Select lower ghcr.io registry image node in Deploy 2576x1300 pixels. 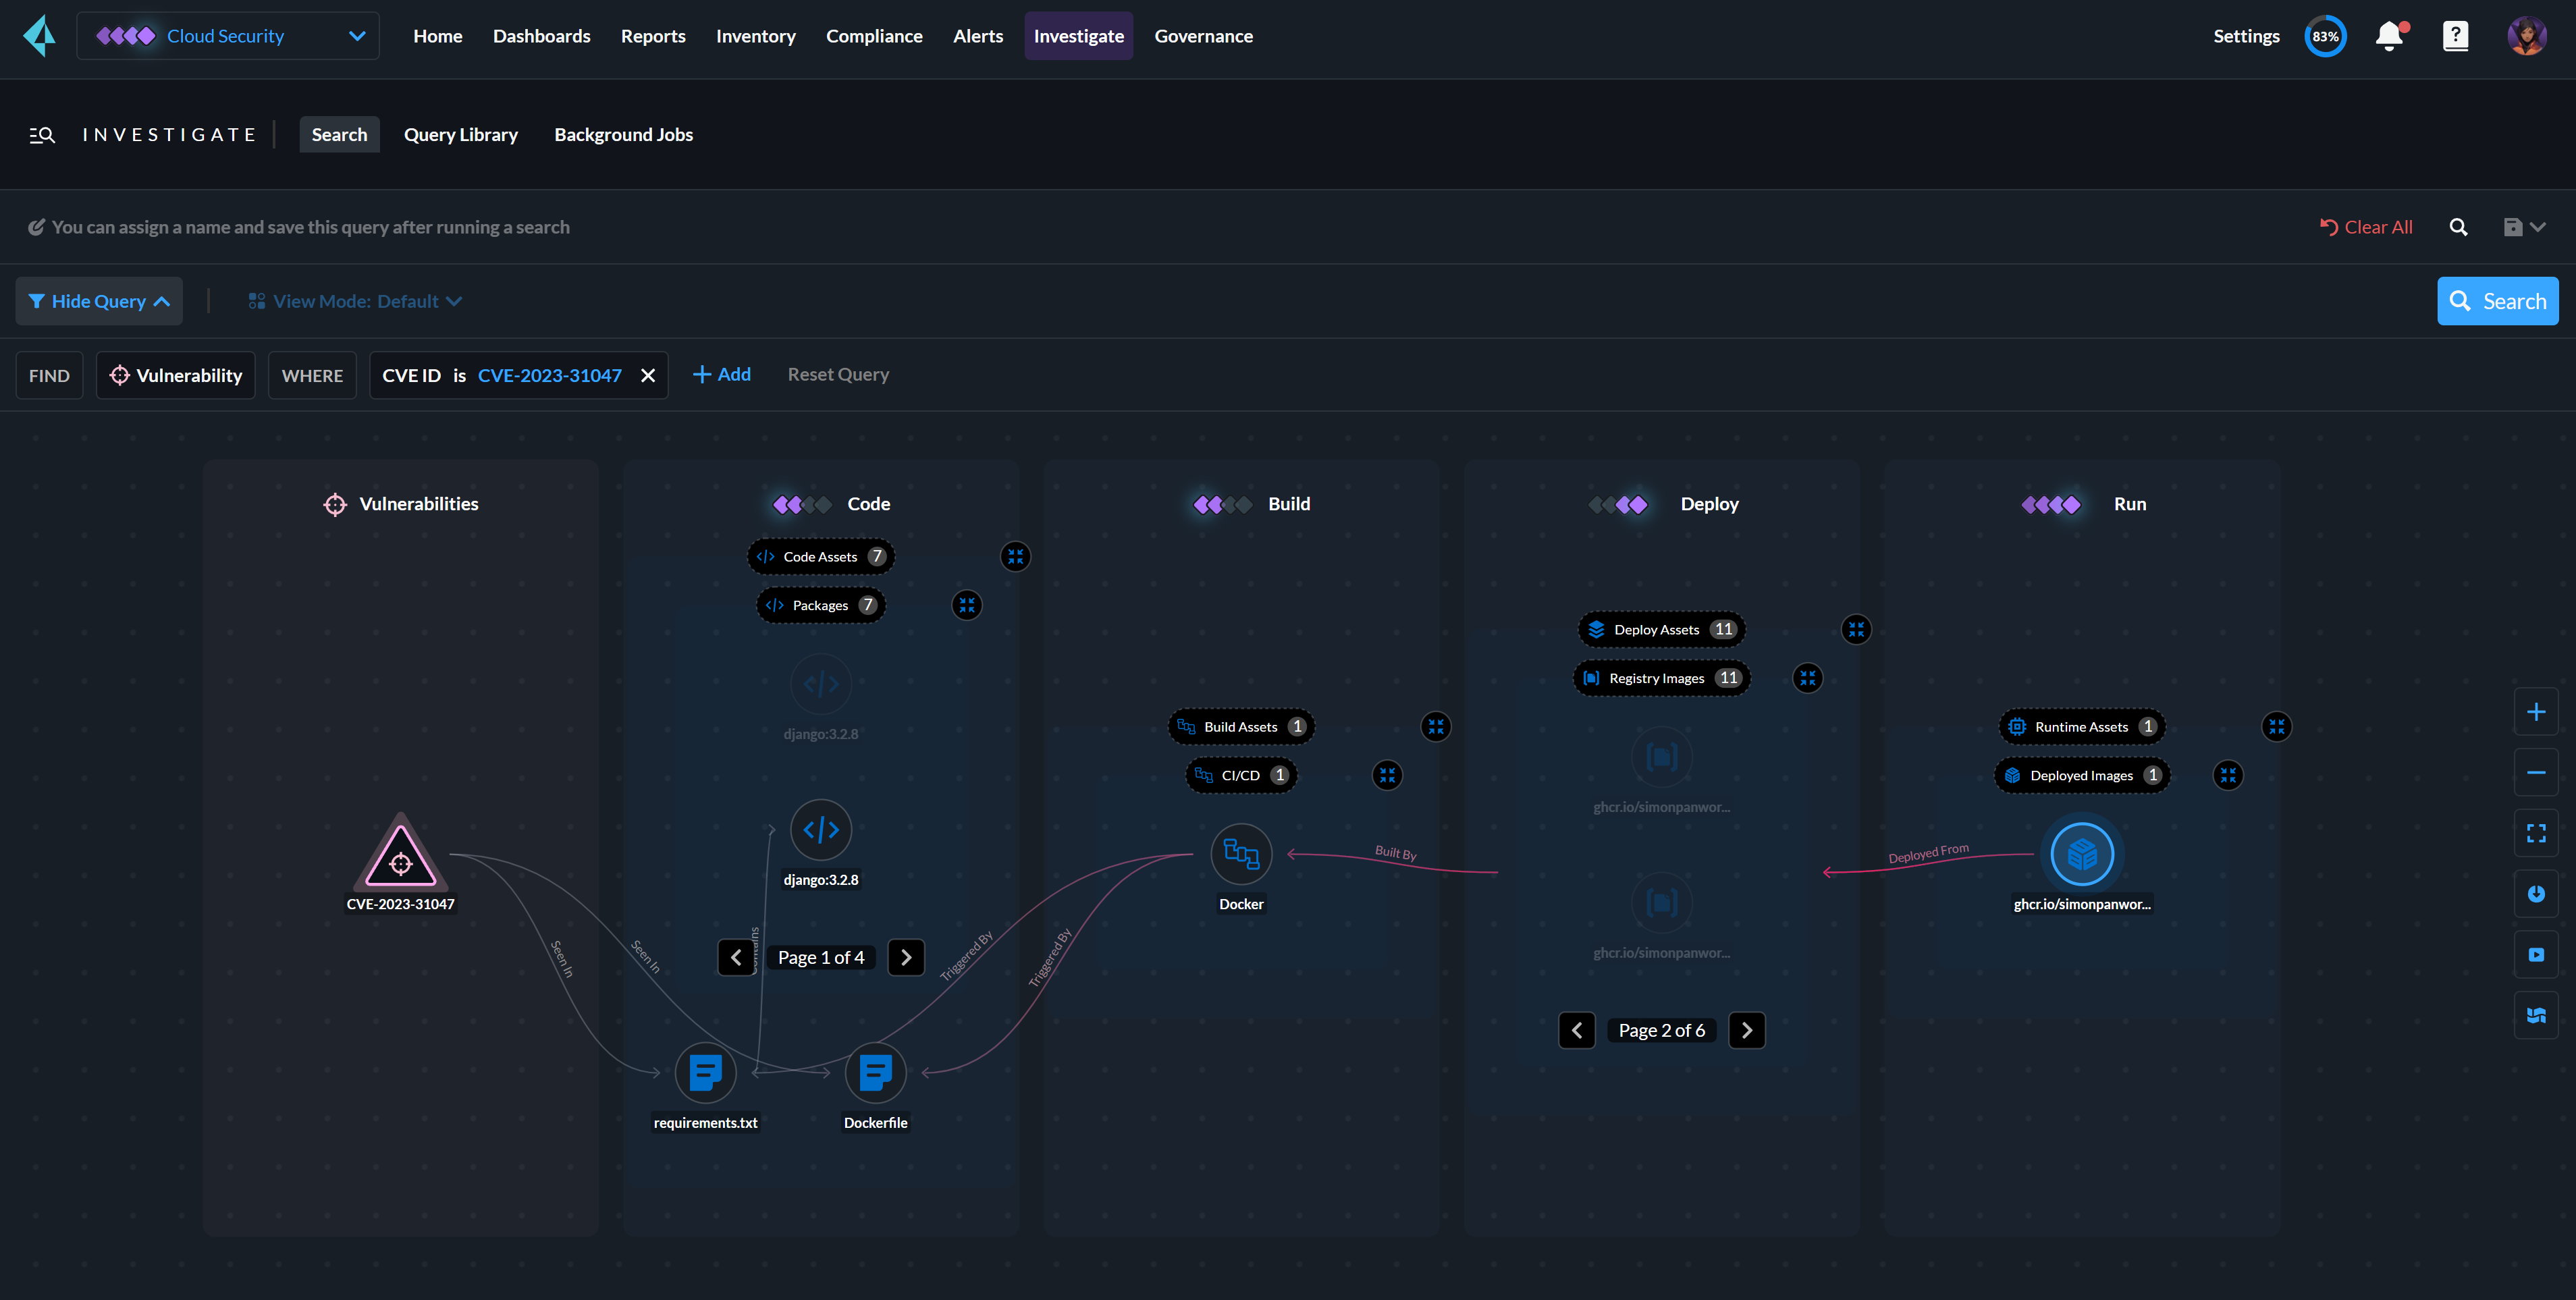(1662, 903)
